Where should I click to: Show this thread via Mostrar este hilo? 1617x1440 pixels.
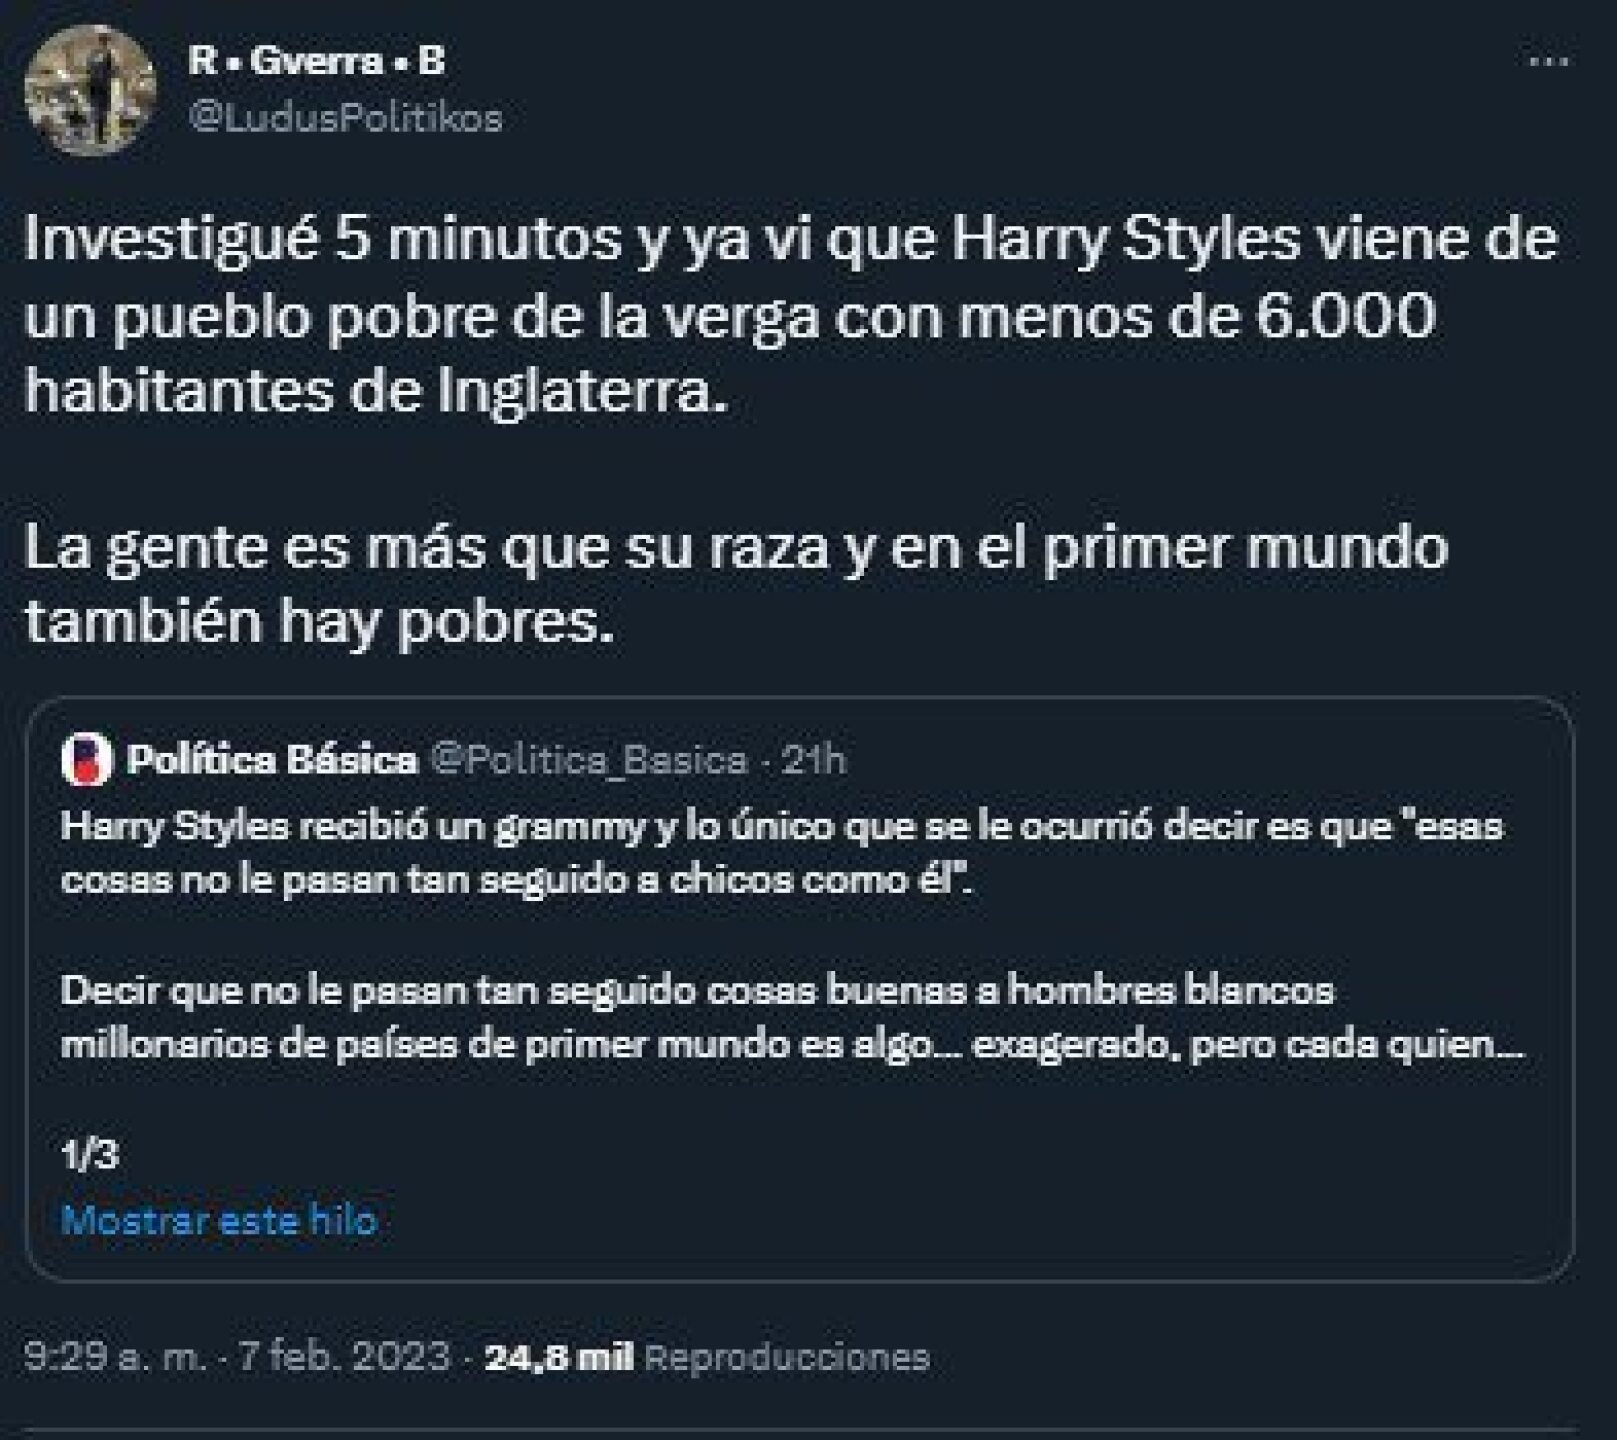point(219,1221)
